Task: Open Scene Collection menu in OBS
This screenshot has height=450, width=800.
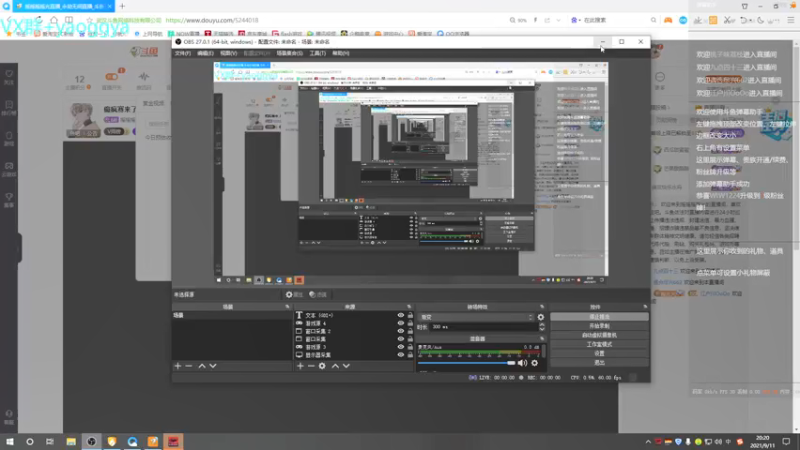Action: pyautogui.click(x=289, y=53)
